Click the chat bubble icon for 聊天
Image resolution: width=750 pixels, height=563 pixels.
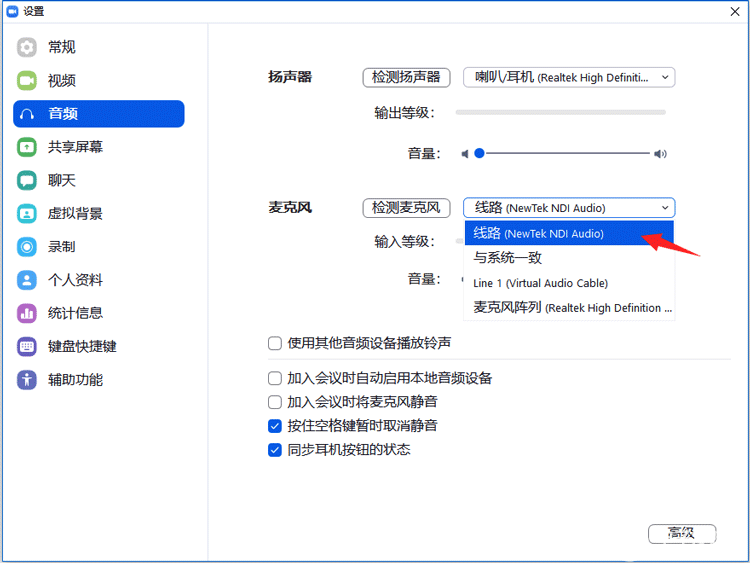27,180
